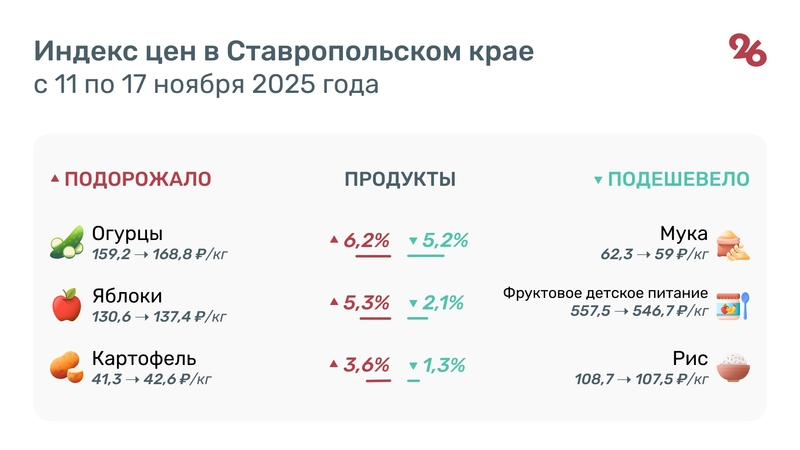
Task: Click red up-triangle beside ПОДОРОЖАЛО
Action: [x=55, y=180]
